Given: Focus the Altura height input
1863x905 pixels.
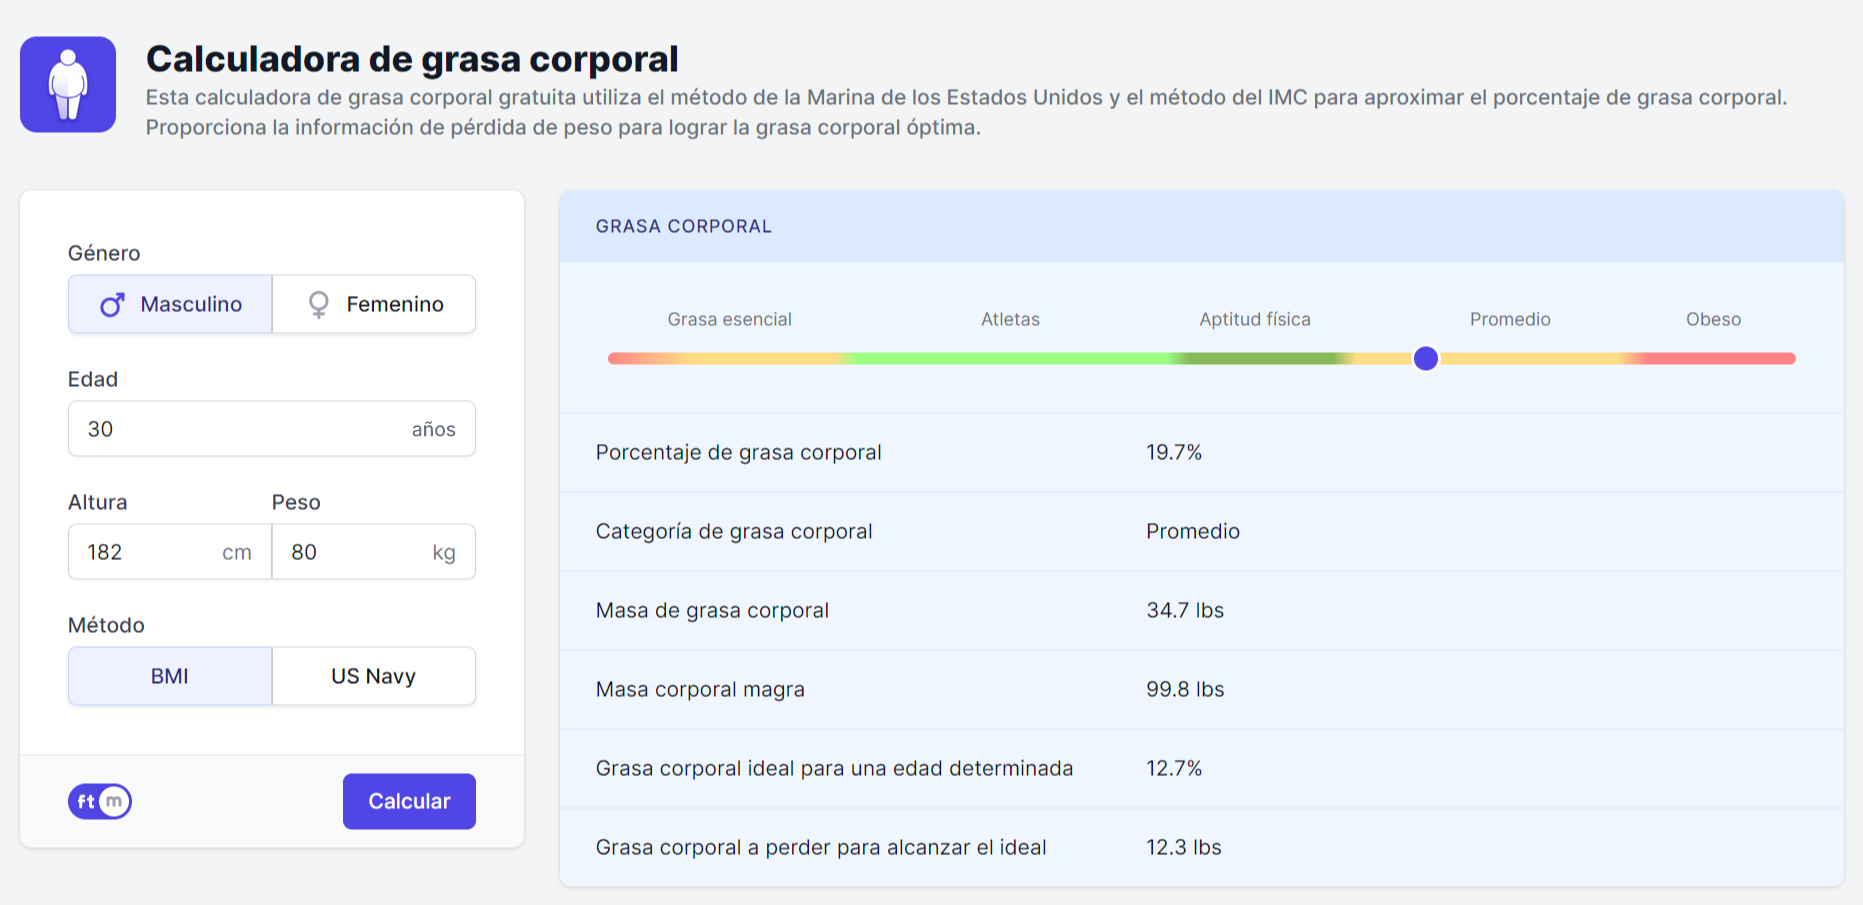Looking at the screenshot, I should click(150, 552).
